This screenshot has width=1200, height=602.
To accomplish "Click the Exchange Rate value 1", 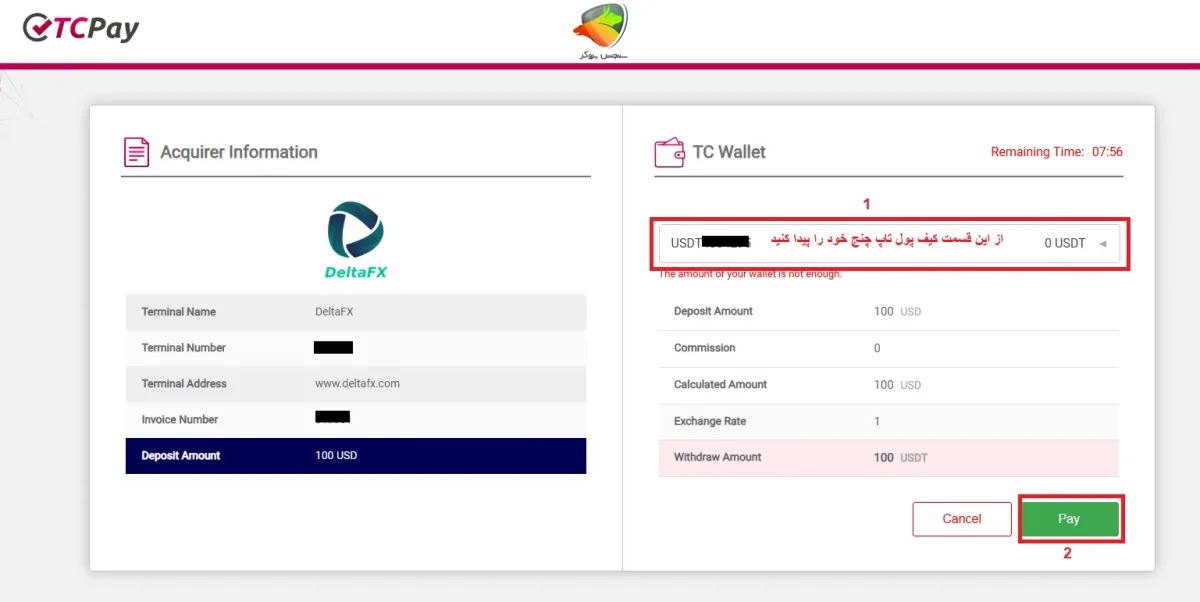I will (877, 421).
